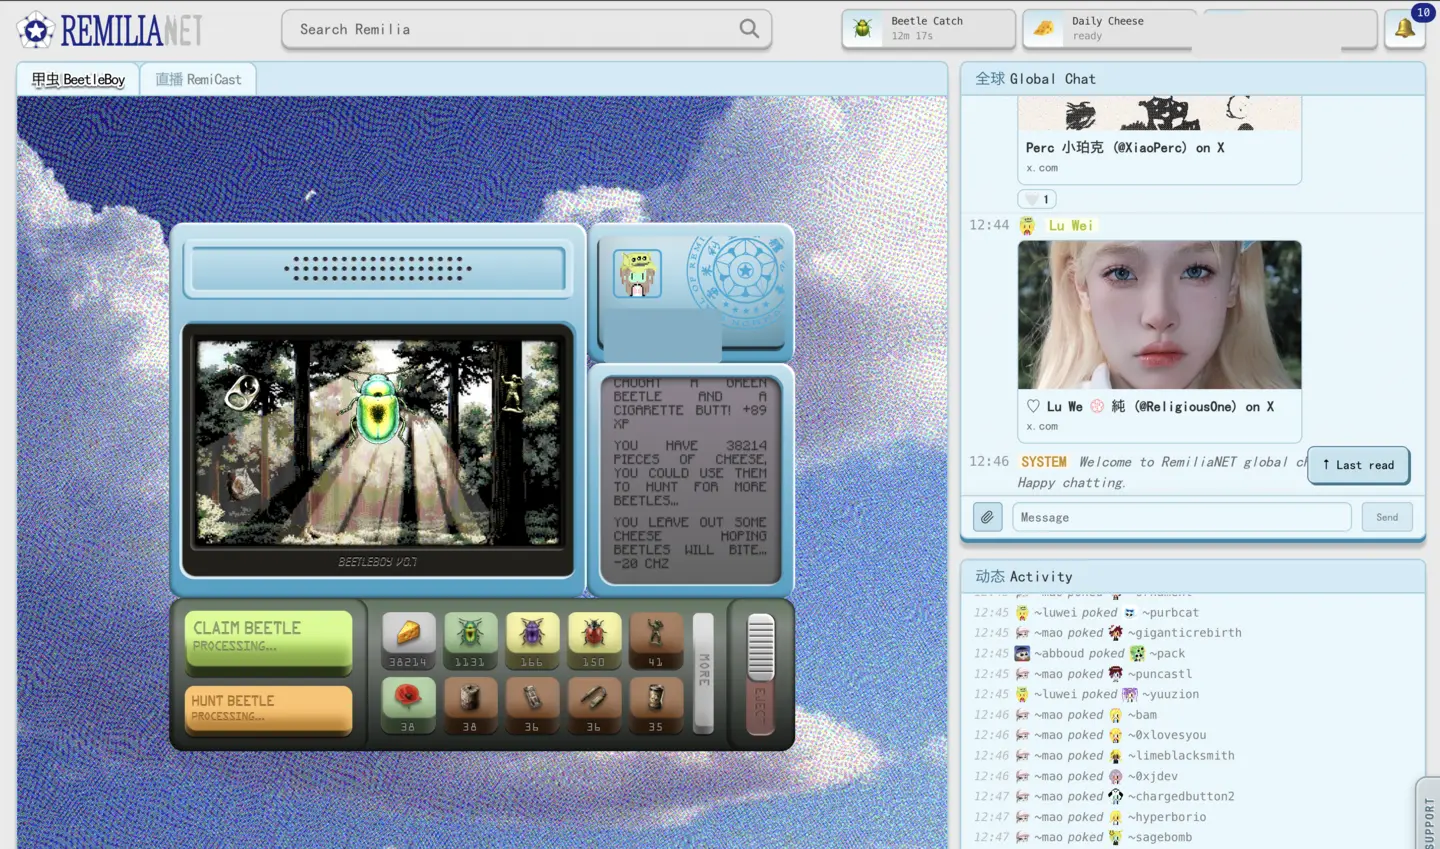
Task: Open the Daily Cheese ready widget
Action: 1108,29
